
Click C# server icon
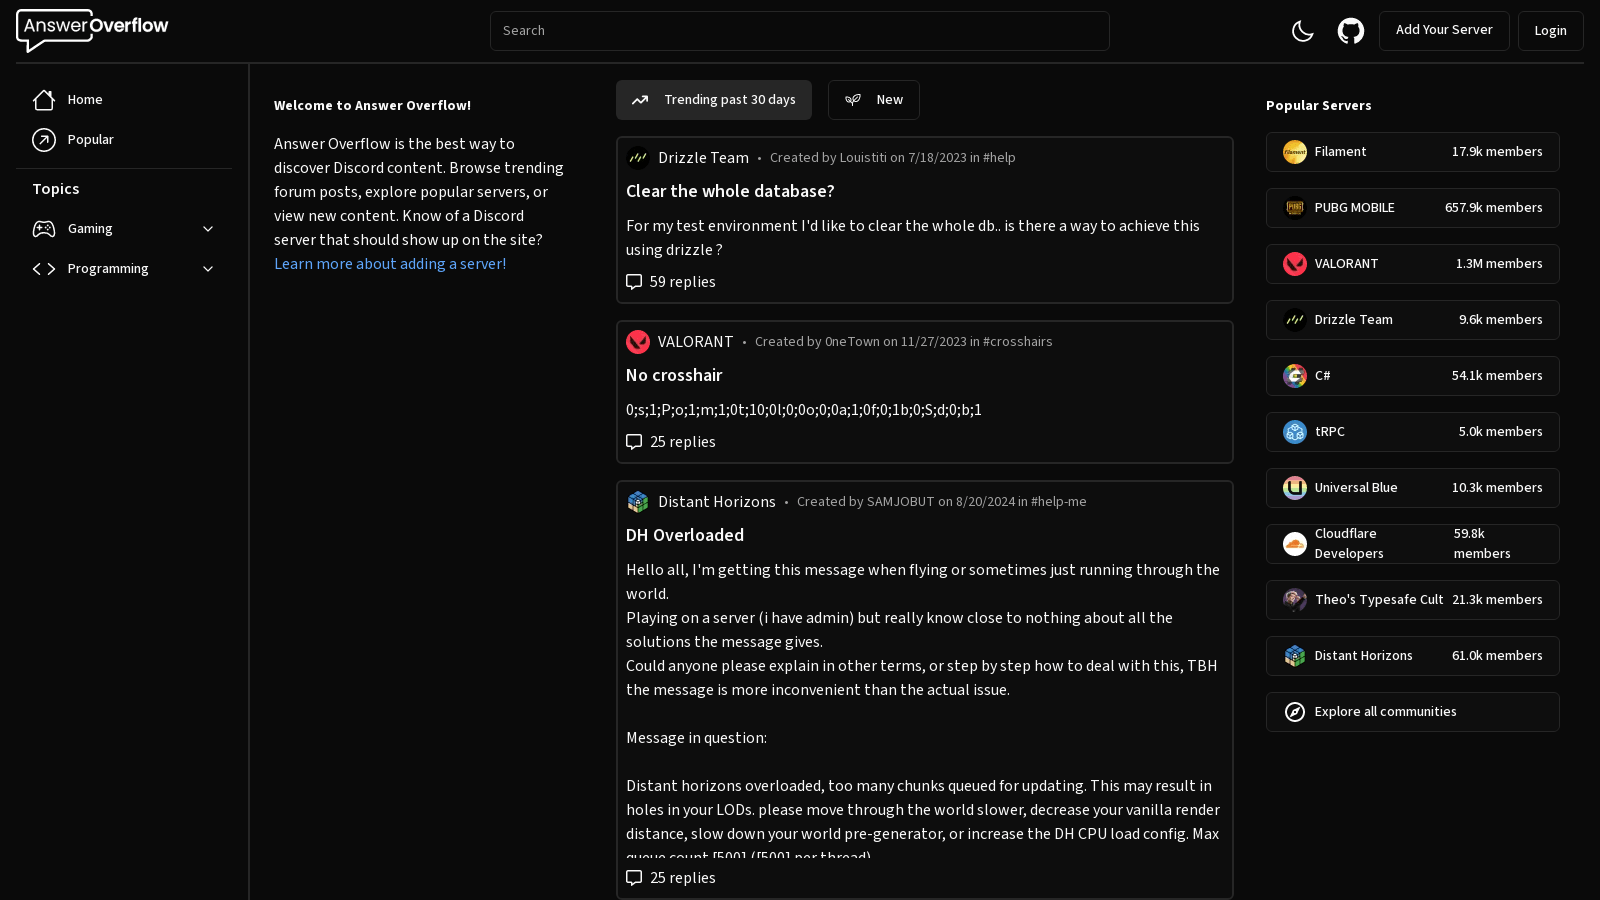1295,376
